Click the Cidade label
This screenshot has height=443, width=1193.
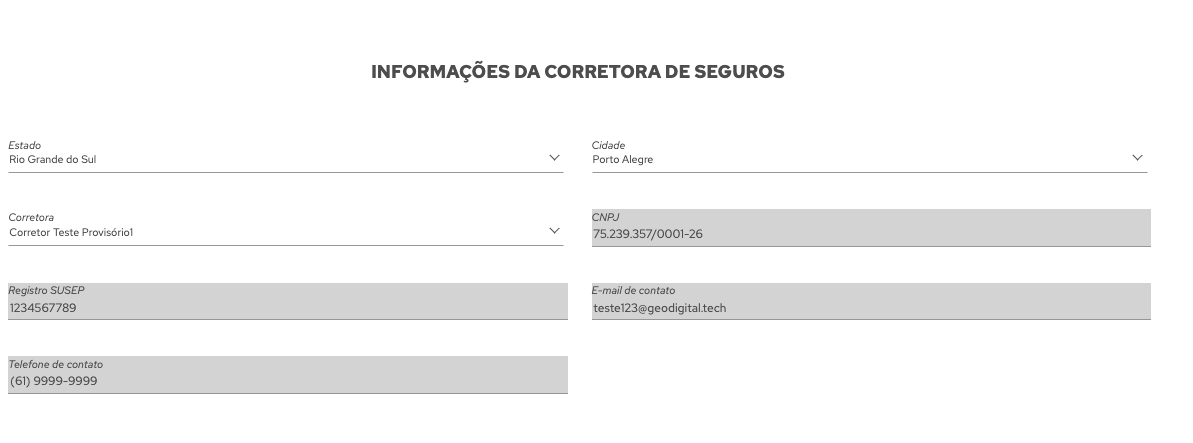pyautogui.click(x=608, y=145)
